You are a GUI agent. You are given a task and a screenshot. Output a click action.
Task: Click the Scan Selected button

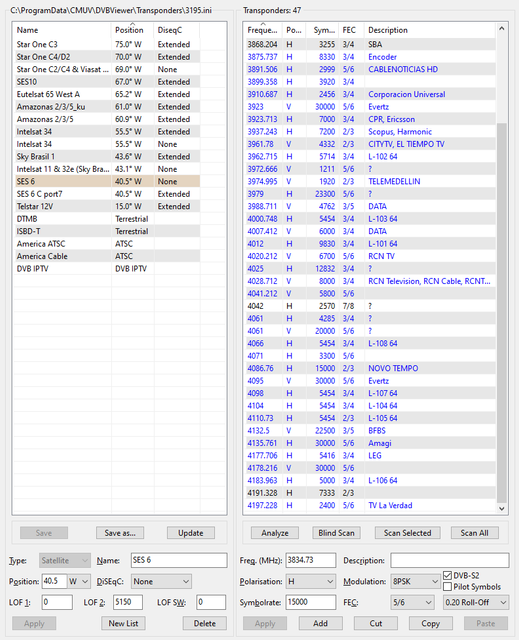tap(408, 533)
